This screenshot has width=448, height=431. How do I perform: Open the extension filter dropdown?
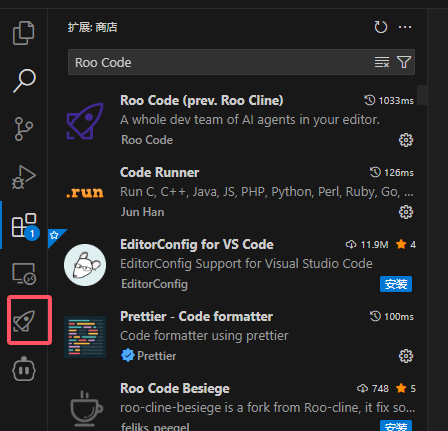[404, 62]
